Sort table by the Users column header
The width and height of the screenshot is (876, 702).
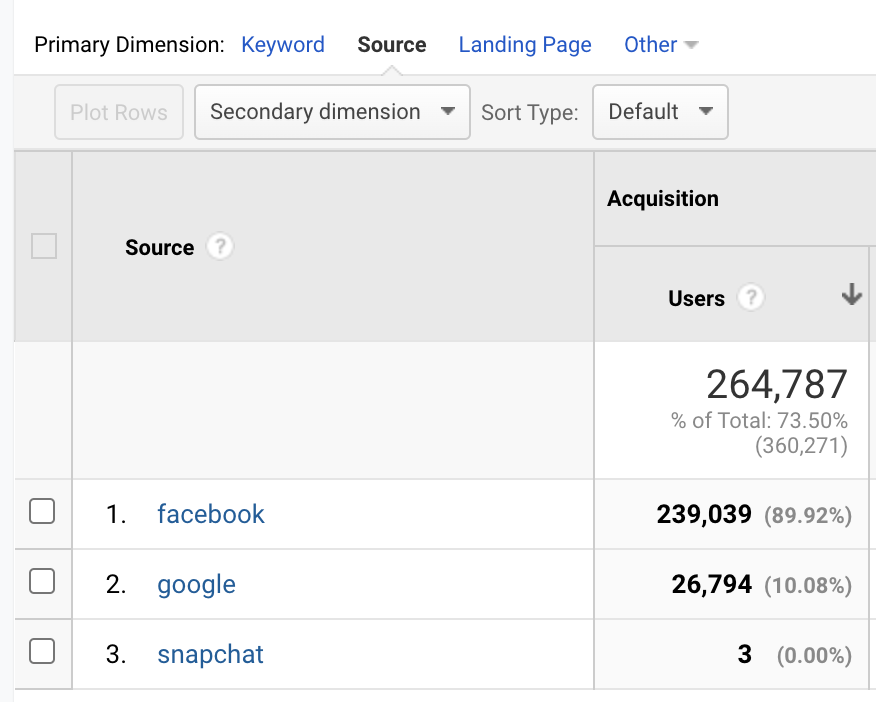click(696, 298)
